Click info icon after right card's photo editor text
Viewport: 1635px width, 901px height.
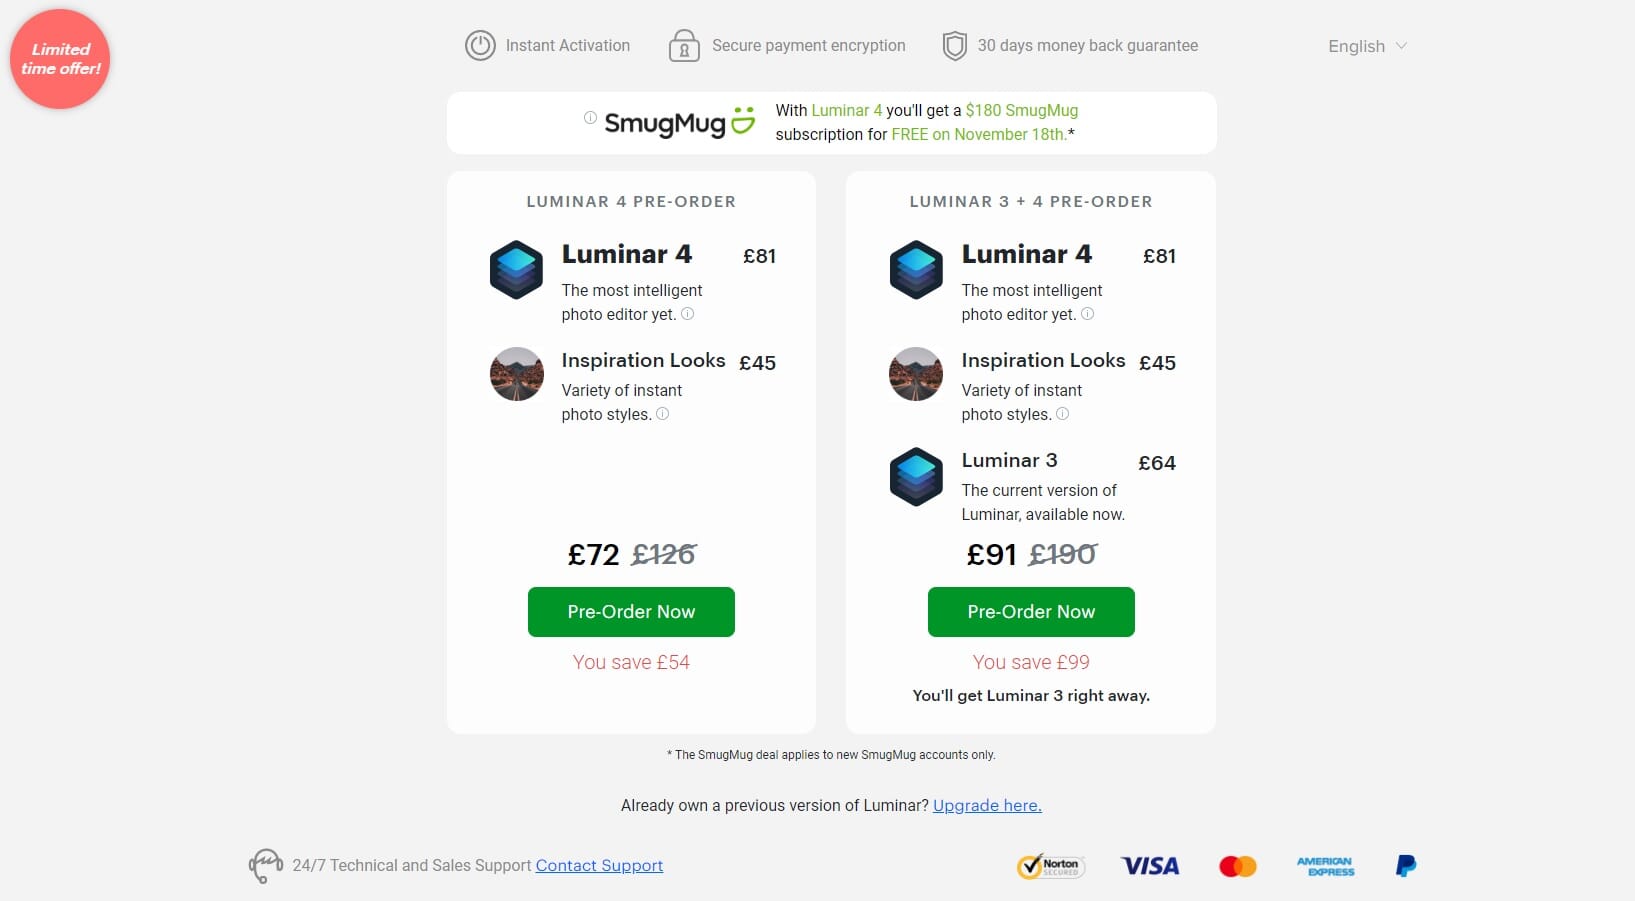coord(1088,314)
